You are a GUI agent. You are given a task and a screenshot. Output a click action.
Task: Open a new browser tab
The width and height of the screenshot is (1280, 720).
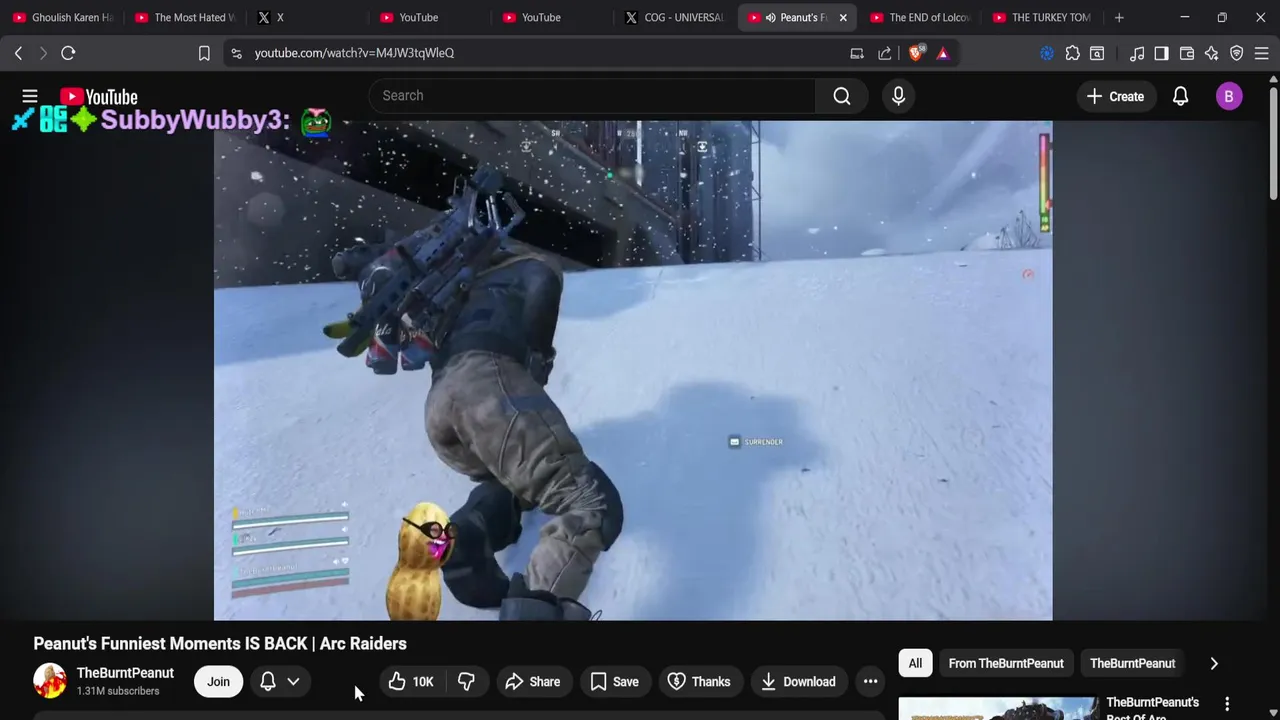pos(1119,17)
